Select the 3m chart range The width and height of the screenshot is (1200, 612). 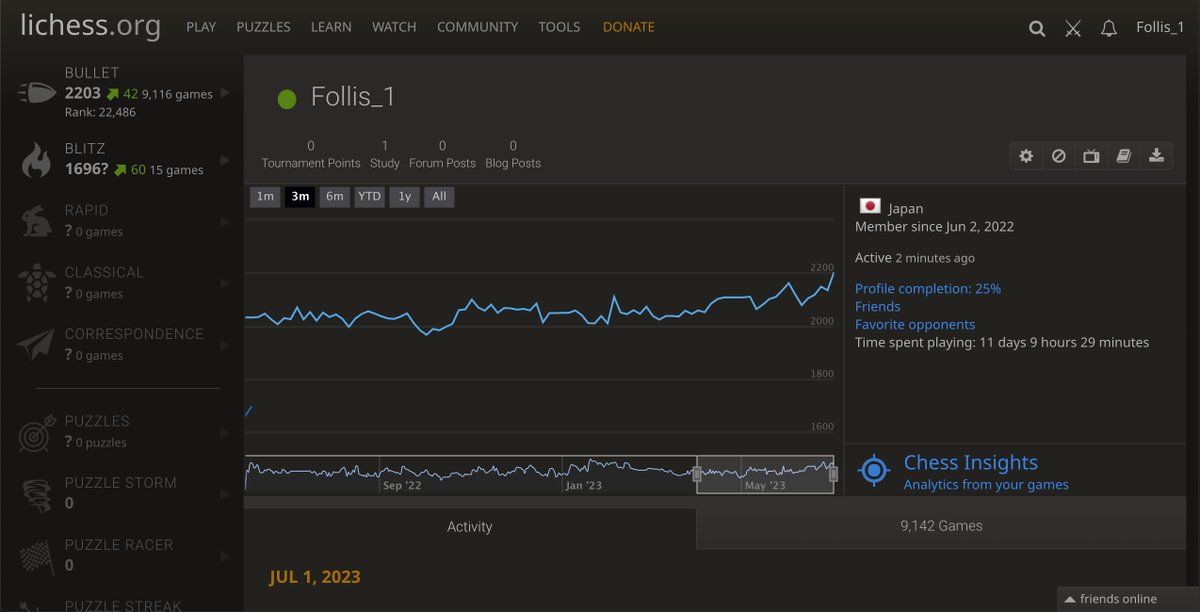click(300, 197)
